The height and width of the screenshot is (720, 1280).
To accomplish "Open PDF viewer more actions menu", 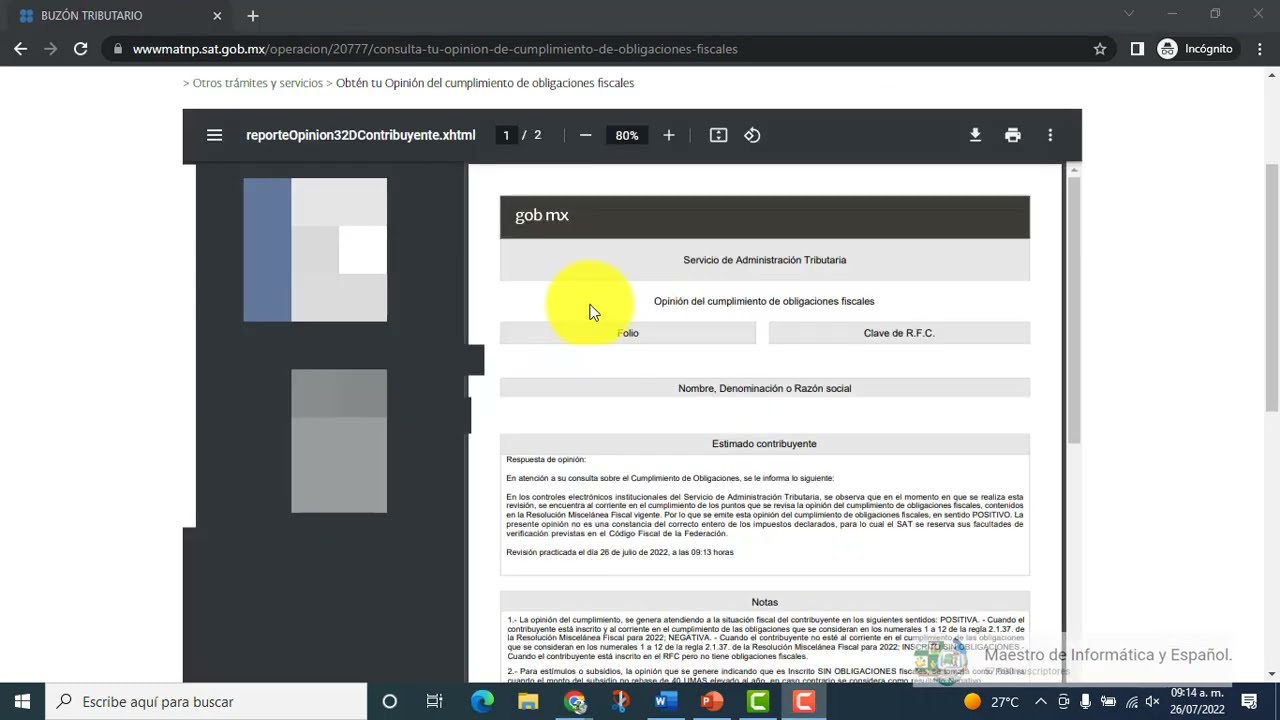I will point(1050,135).
